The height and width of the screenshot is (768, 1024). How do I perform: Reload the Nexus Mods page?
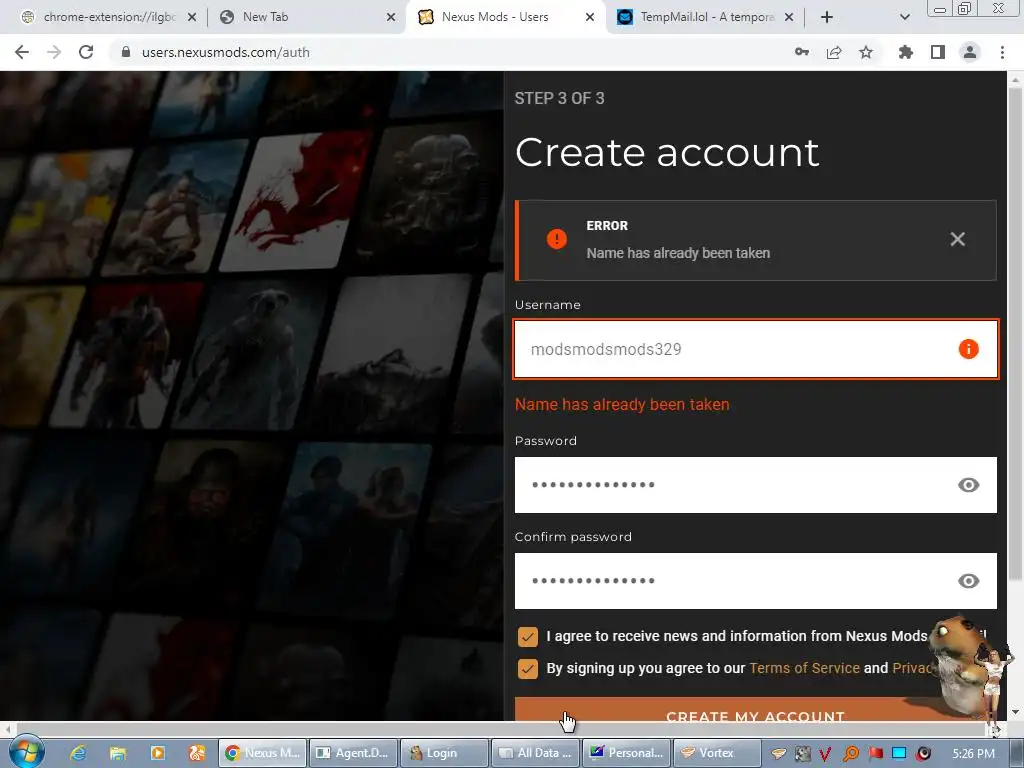coord(86,52)
